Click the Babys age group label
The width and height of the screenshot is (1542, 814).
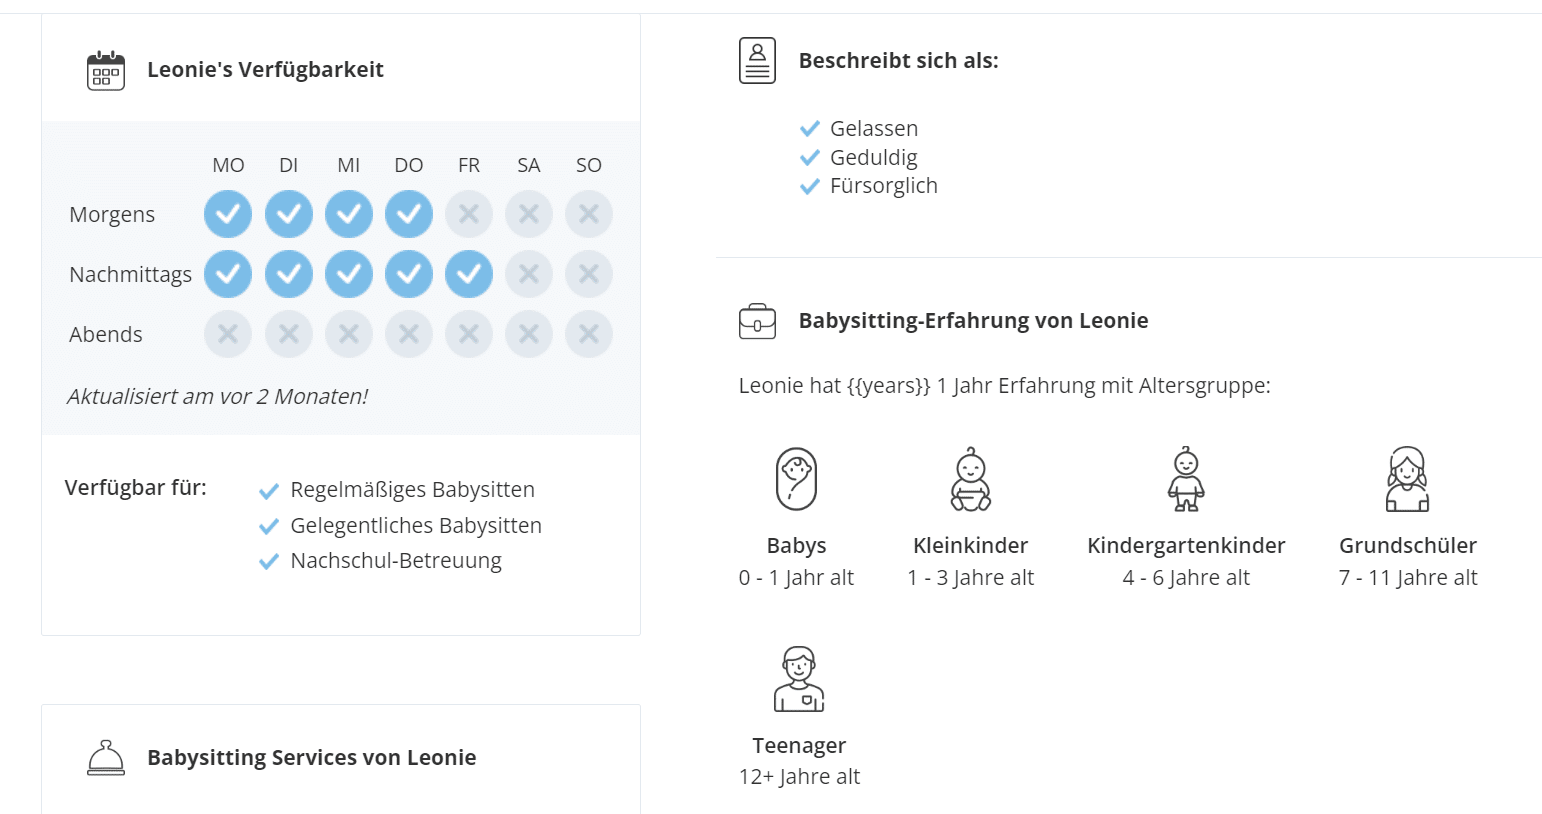pyautogui.click(x=796, y=546)
